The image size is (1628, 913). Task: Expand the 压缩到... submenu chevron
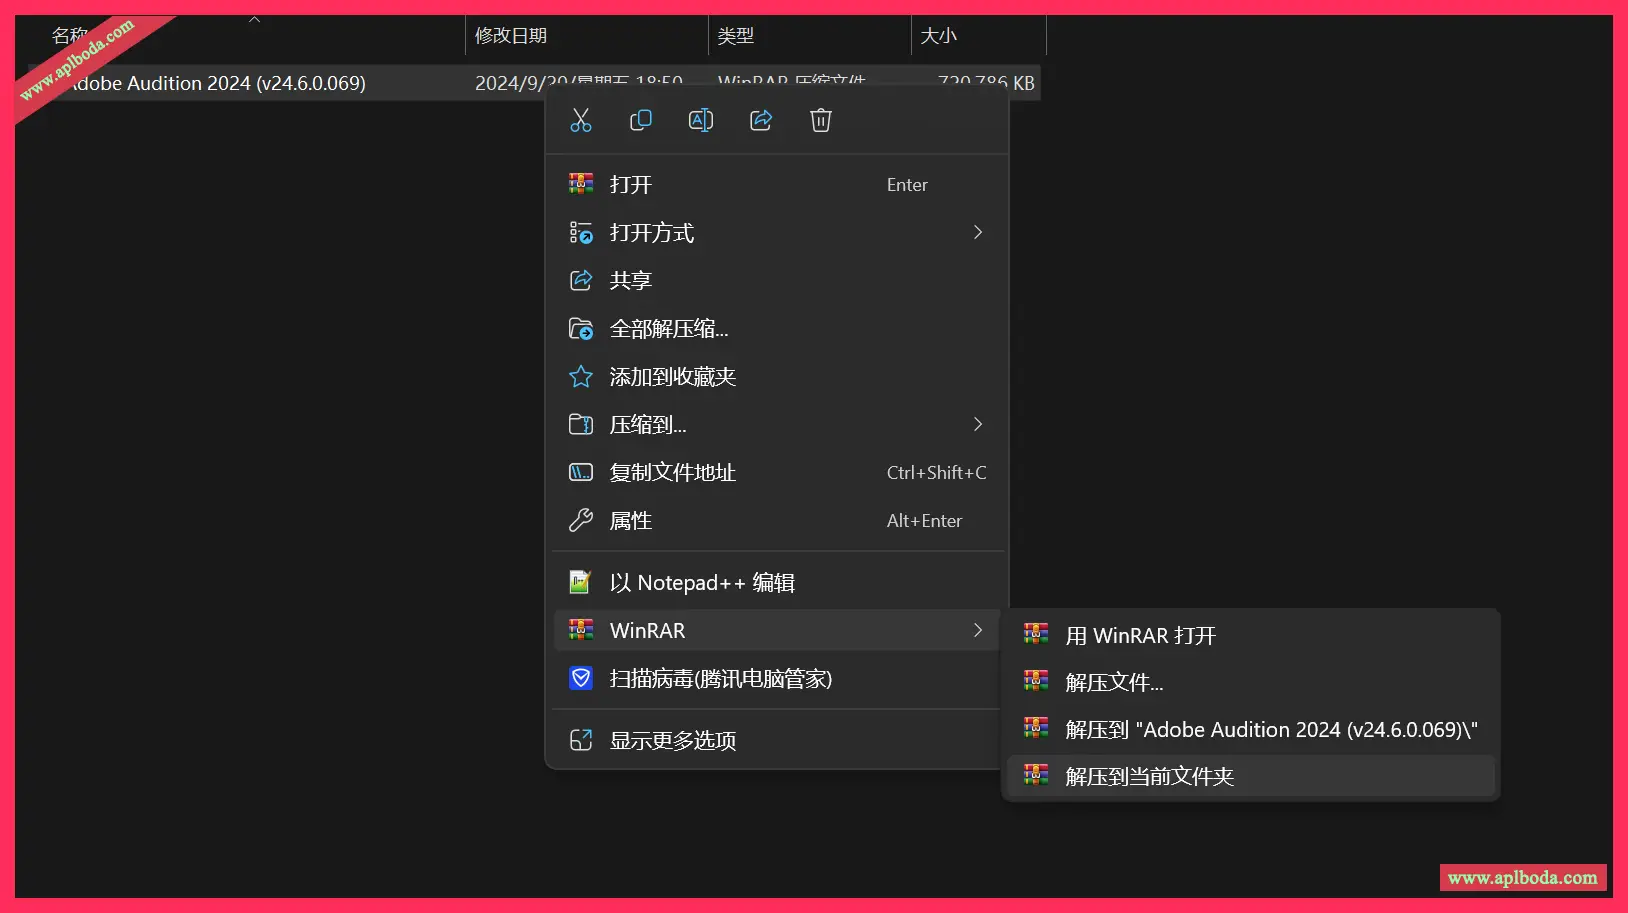coord(977,425)
